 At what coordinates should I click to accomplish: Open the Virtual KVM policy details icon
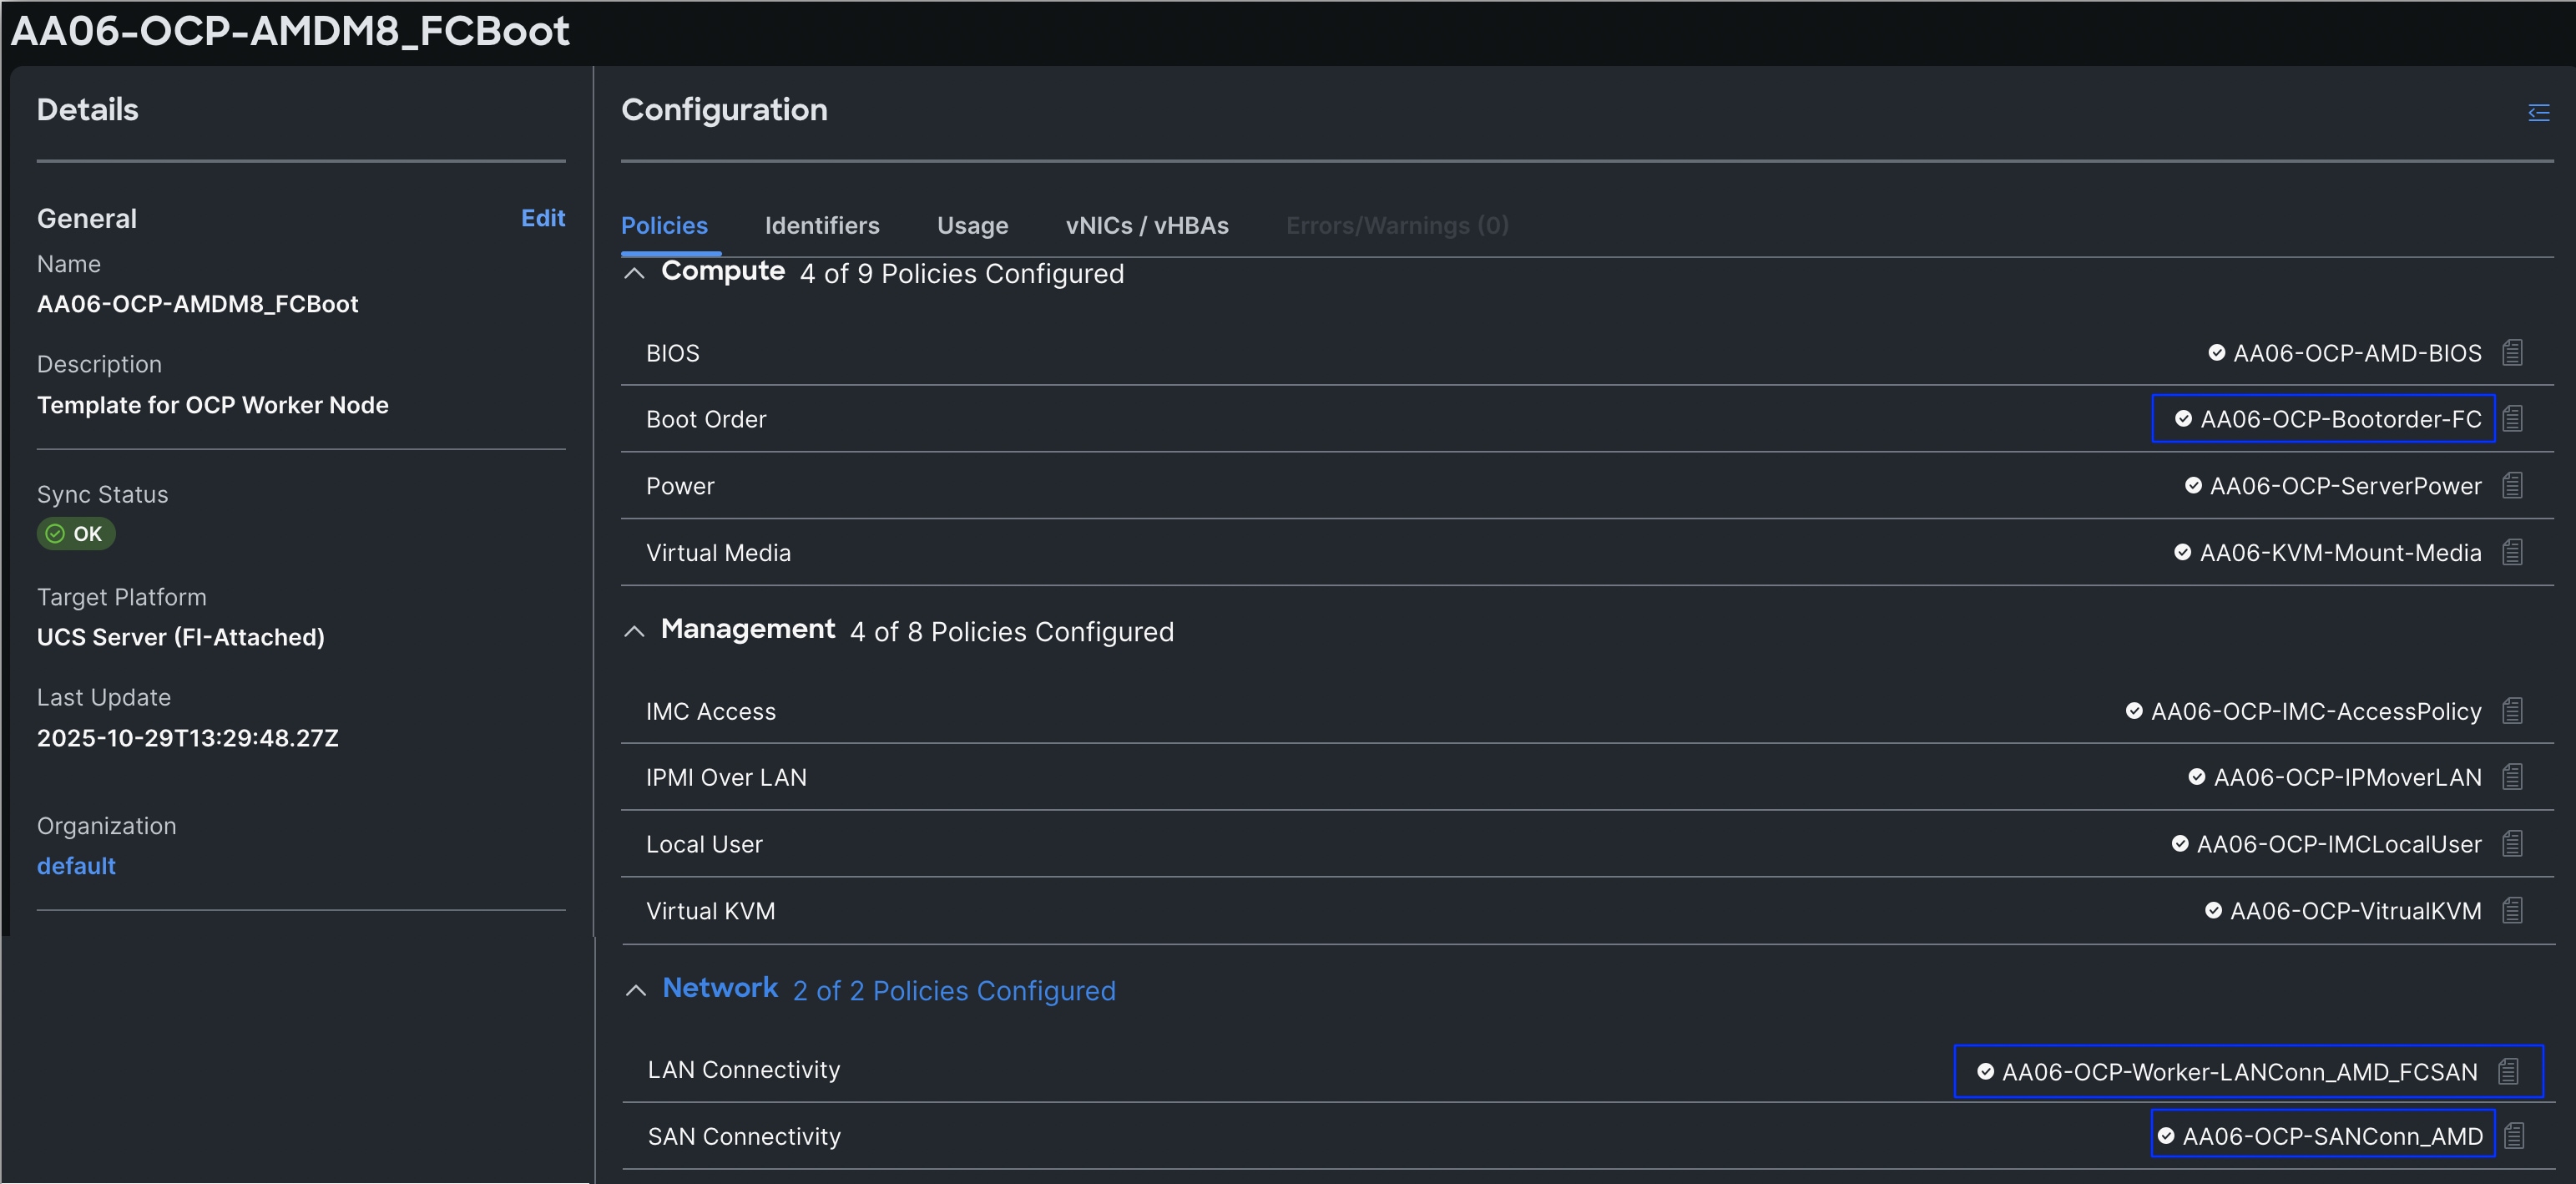2512,911
